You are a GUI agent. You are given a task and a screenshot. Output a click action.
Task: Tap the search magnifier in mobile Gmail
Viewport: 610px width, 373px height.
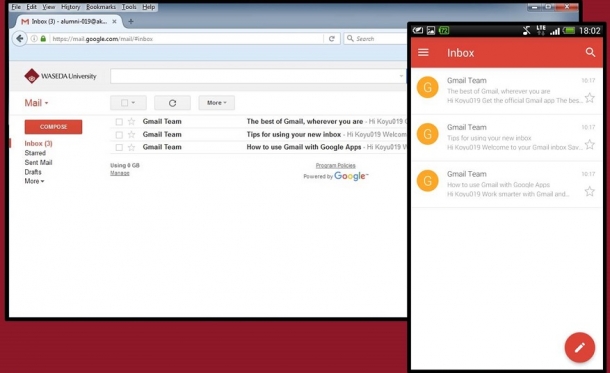(590, 53)
